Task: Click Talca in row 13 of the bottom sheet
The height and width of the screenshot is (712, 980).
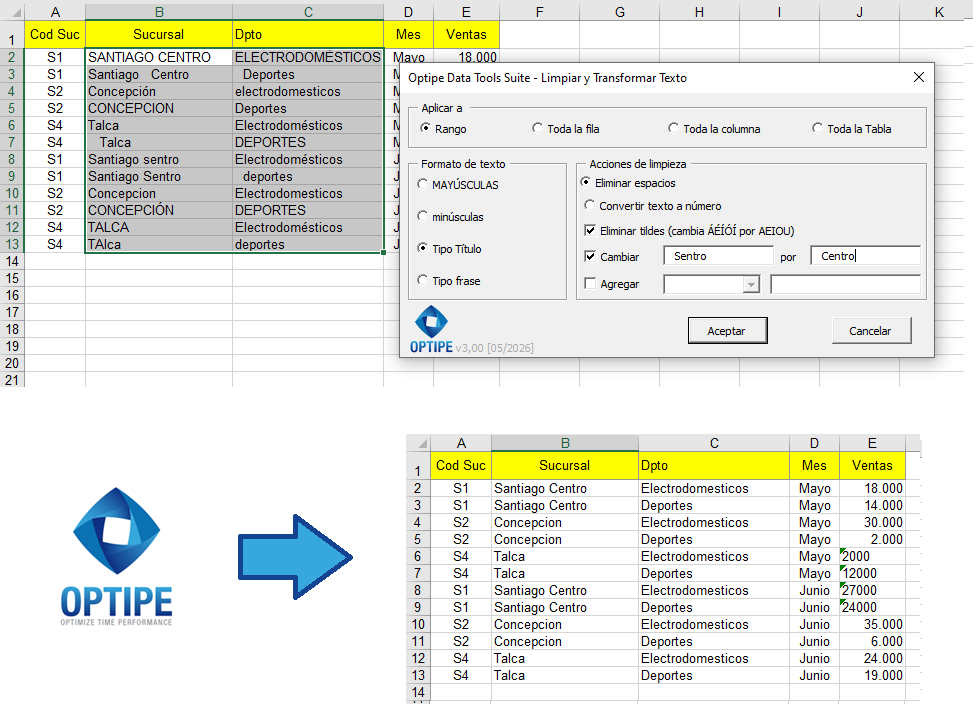Action: pyautogui.click(x=565, y=675)
